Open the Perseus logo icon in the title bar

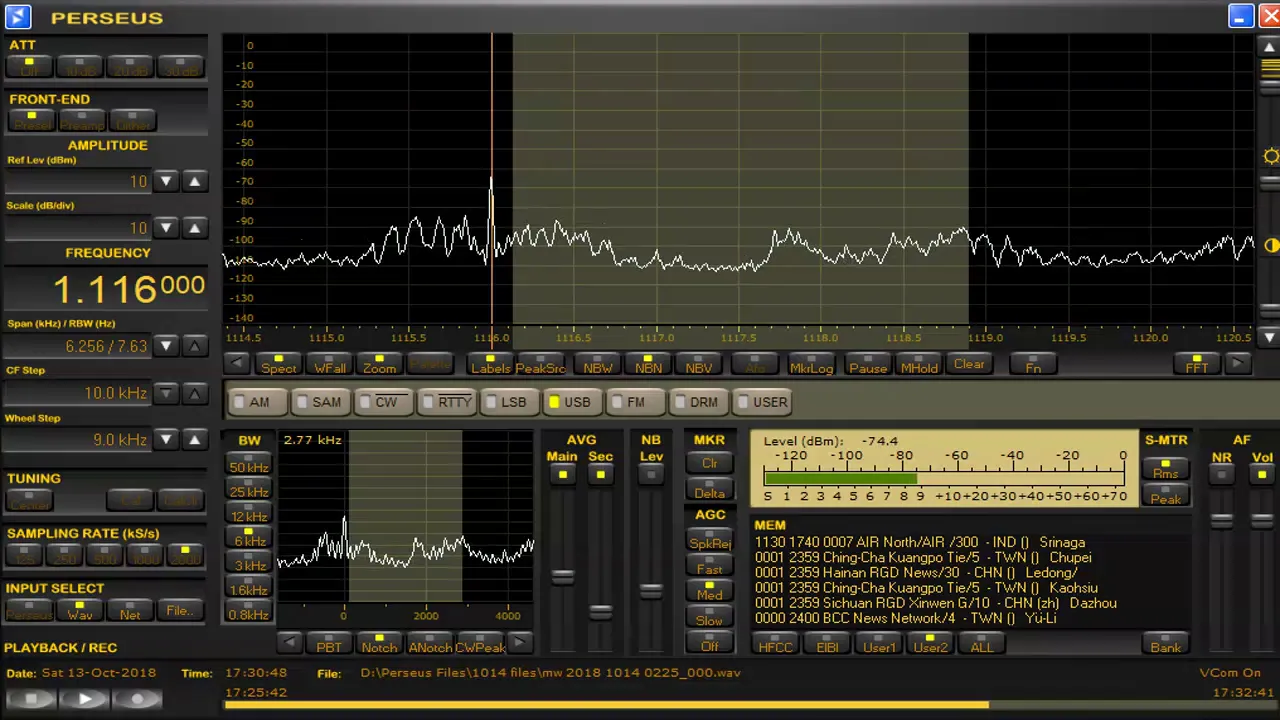tap(17, 17)
